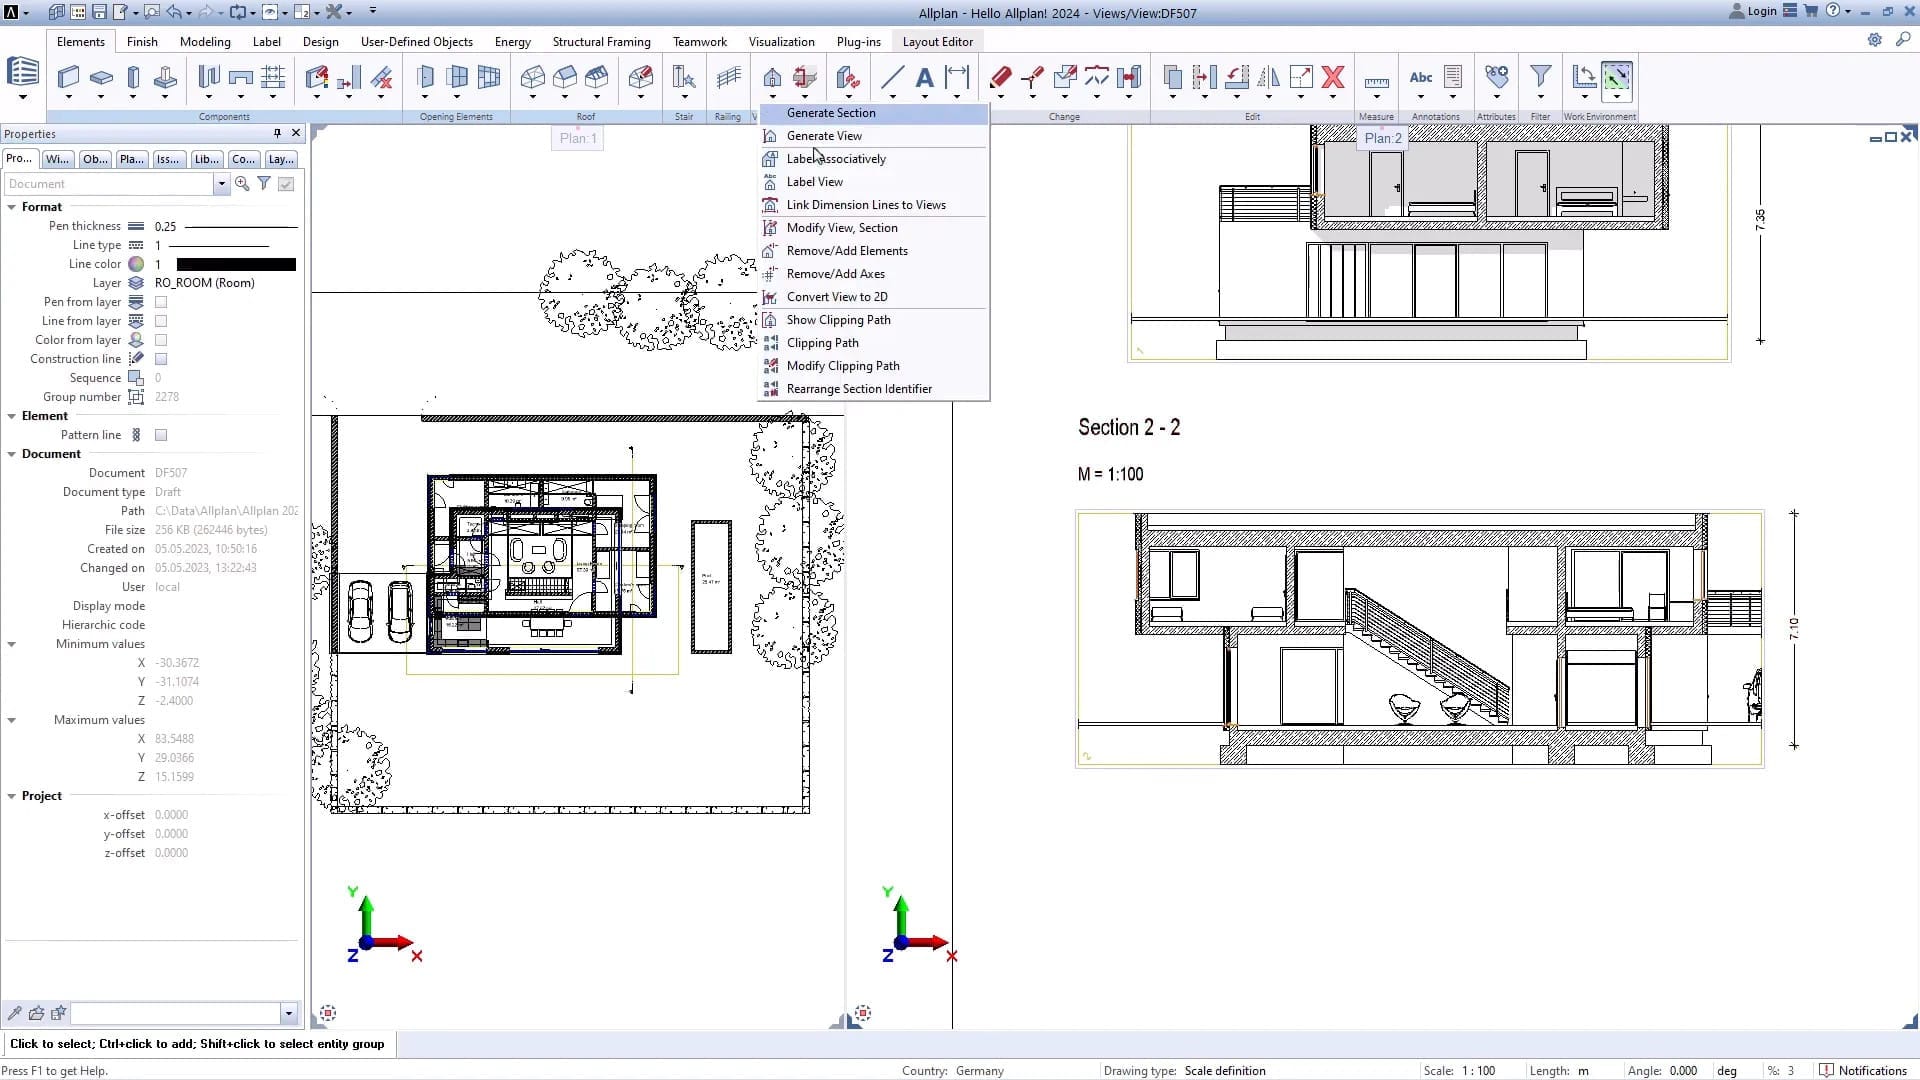Viewport: 1920px width, 1080px height.
Task: Click the red X Delete tool
Action: (x=1332, y=77)
